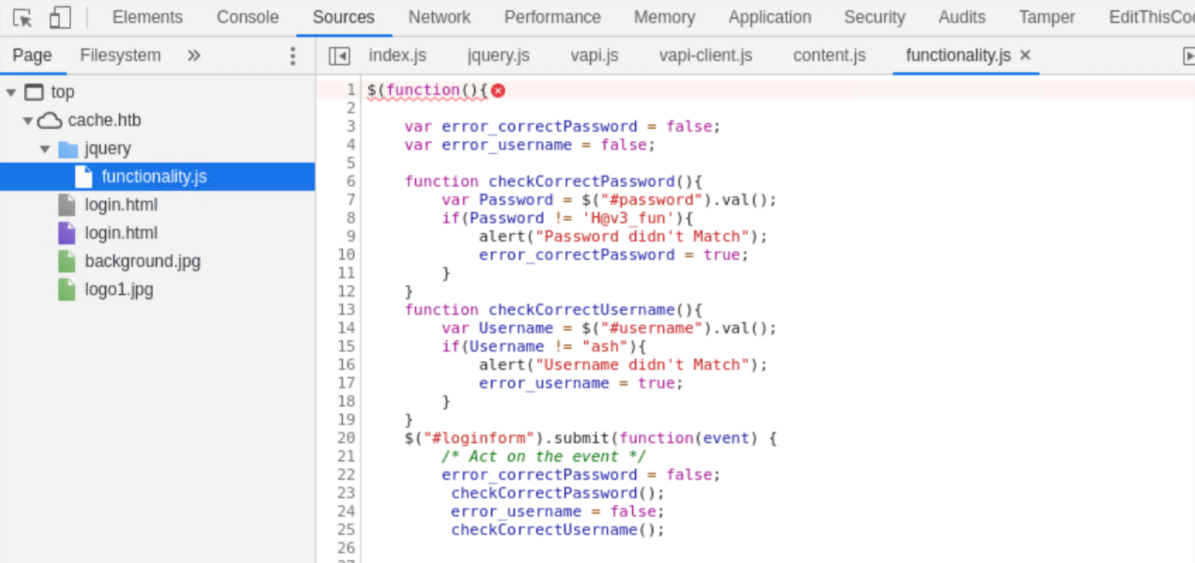This screenshot has width=1195, height=563.
Task: Select functionality.js in the file tree
Action: click(x=154, y=177)
